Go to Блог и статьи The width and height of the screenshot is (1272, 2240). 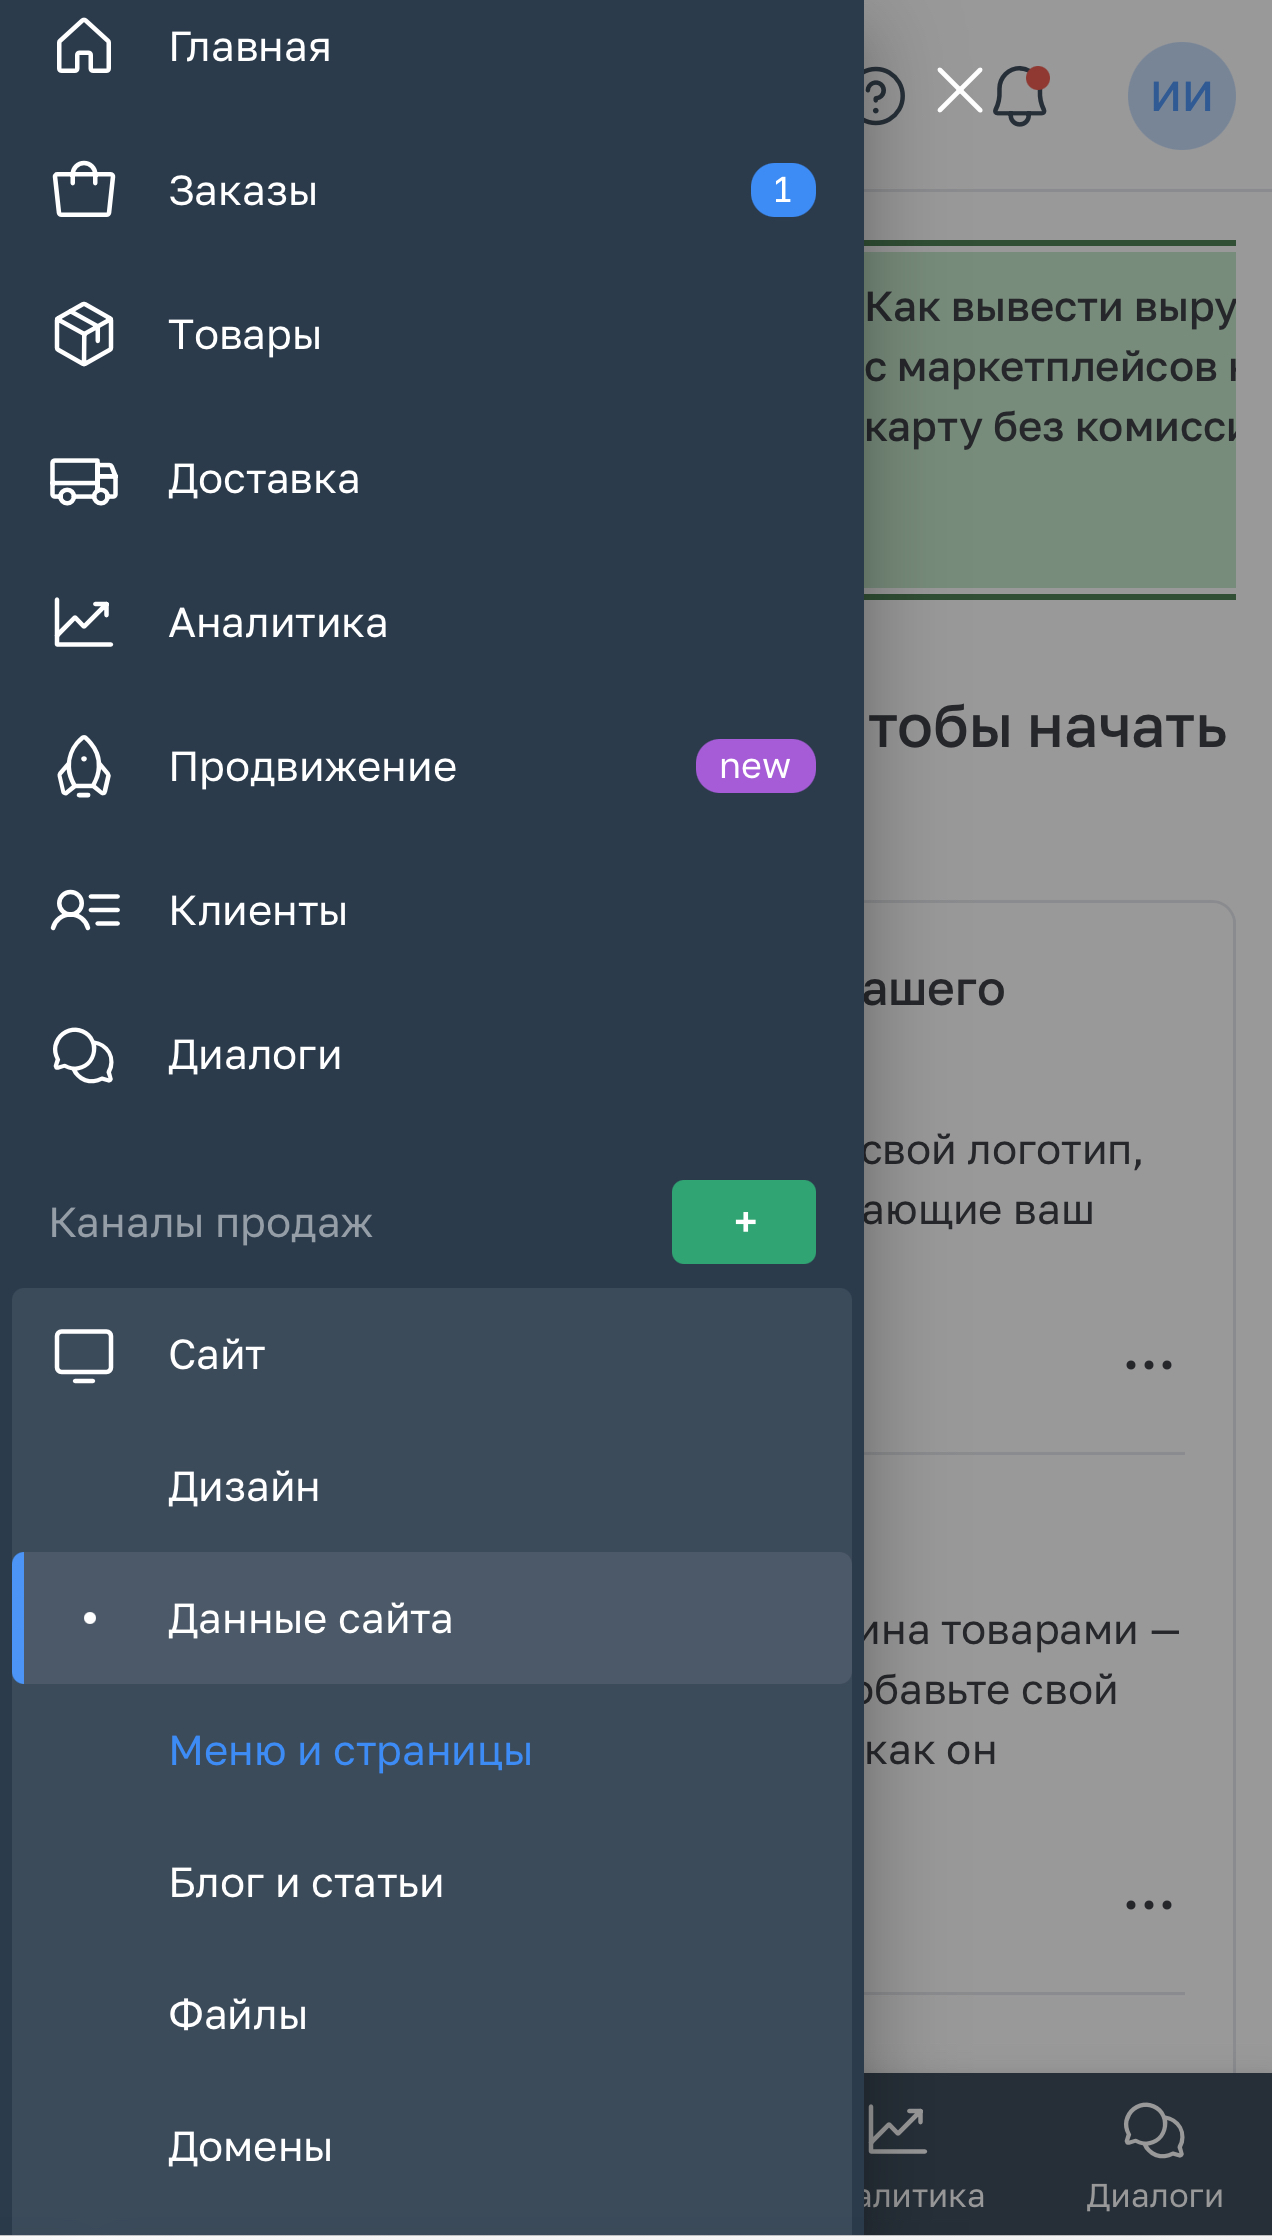click(306, 1883)
